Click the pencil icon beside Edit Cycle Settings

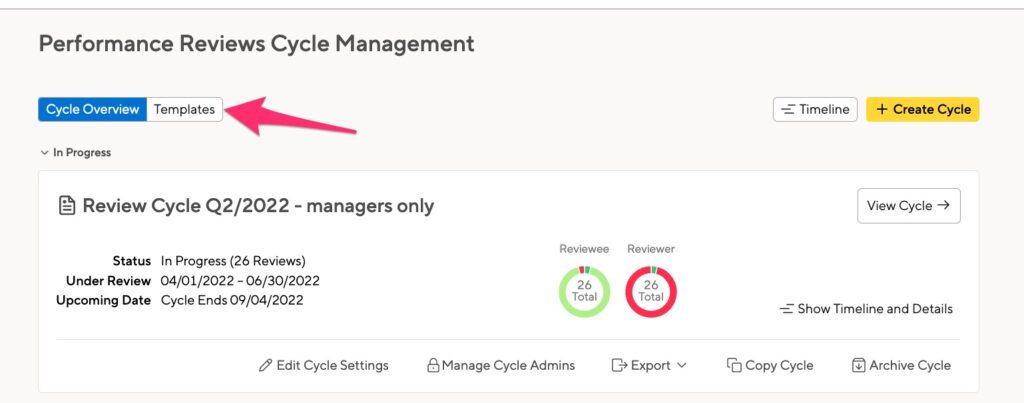tap(265, 365)
